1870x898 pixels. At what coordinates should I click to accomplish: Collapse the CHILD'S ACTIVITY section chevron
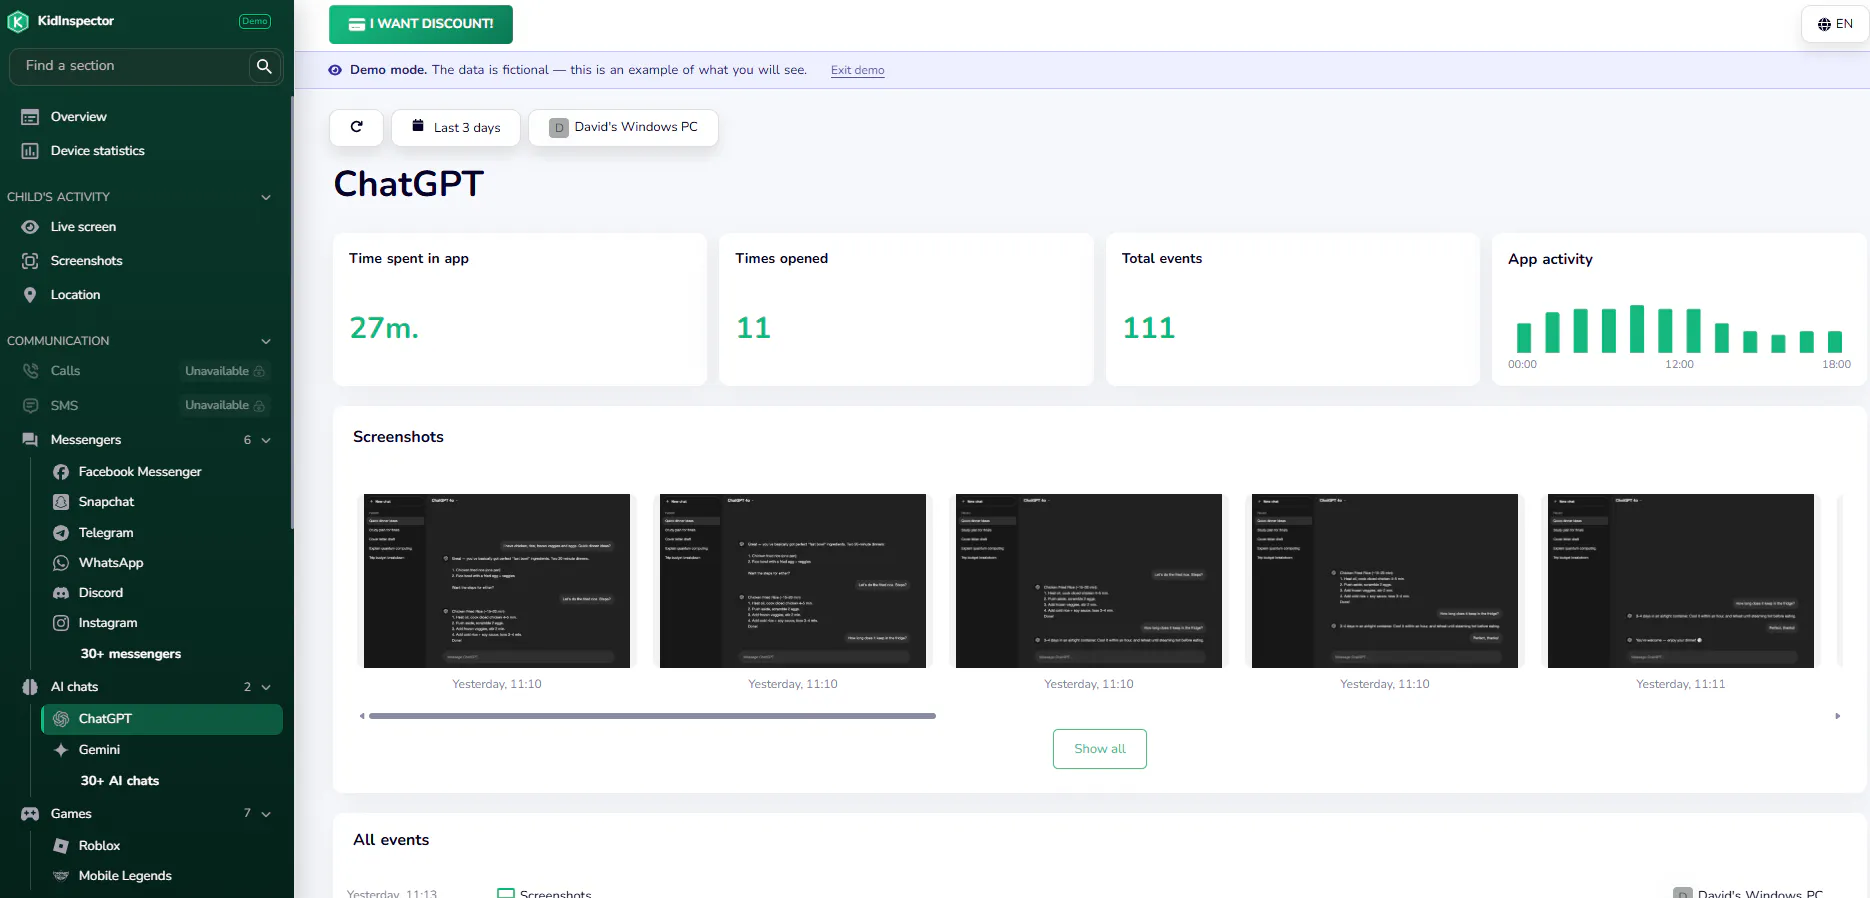266,197
